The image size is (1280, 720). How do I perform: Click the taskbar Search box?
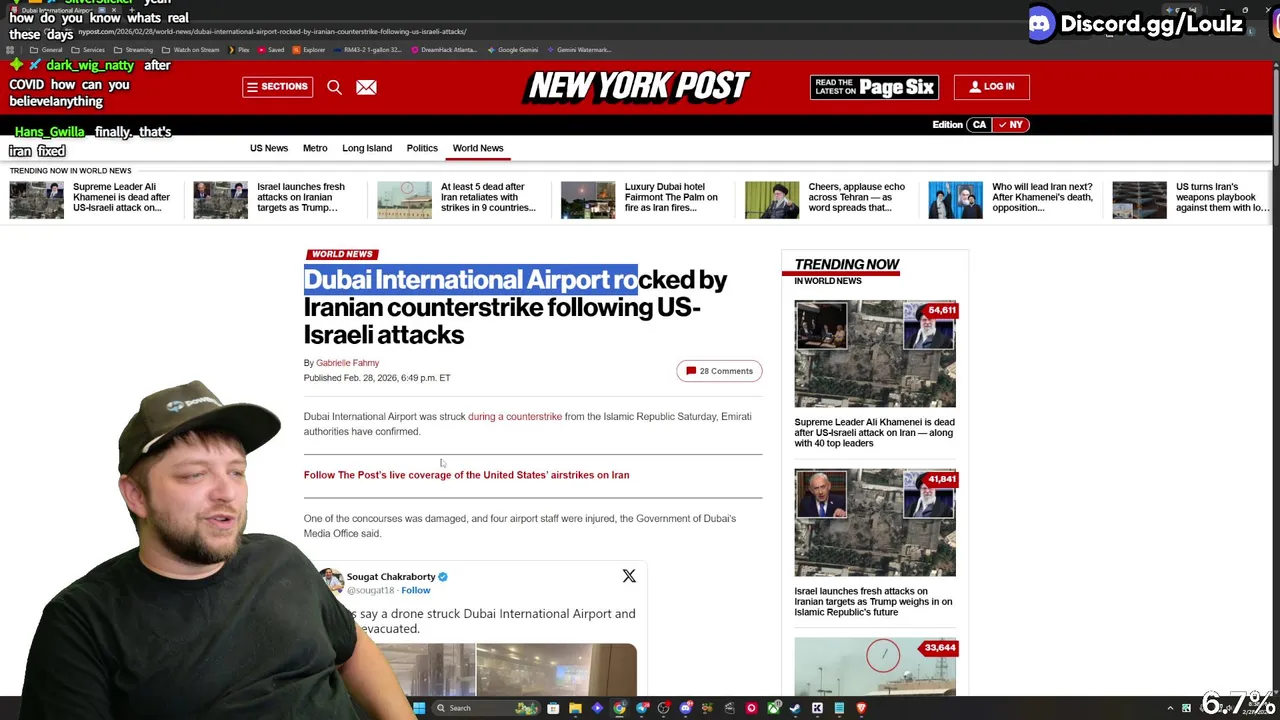click(486, 708)
